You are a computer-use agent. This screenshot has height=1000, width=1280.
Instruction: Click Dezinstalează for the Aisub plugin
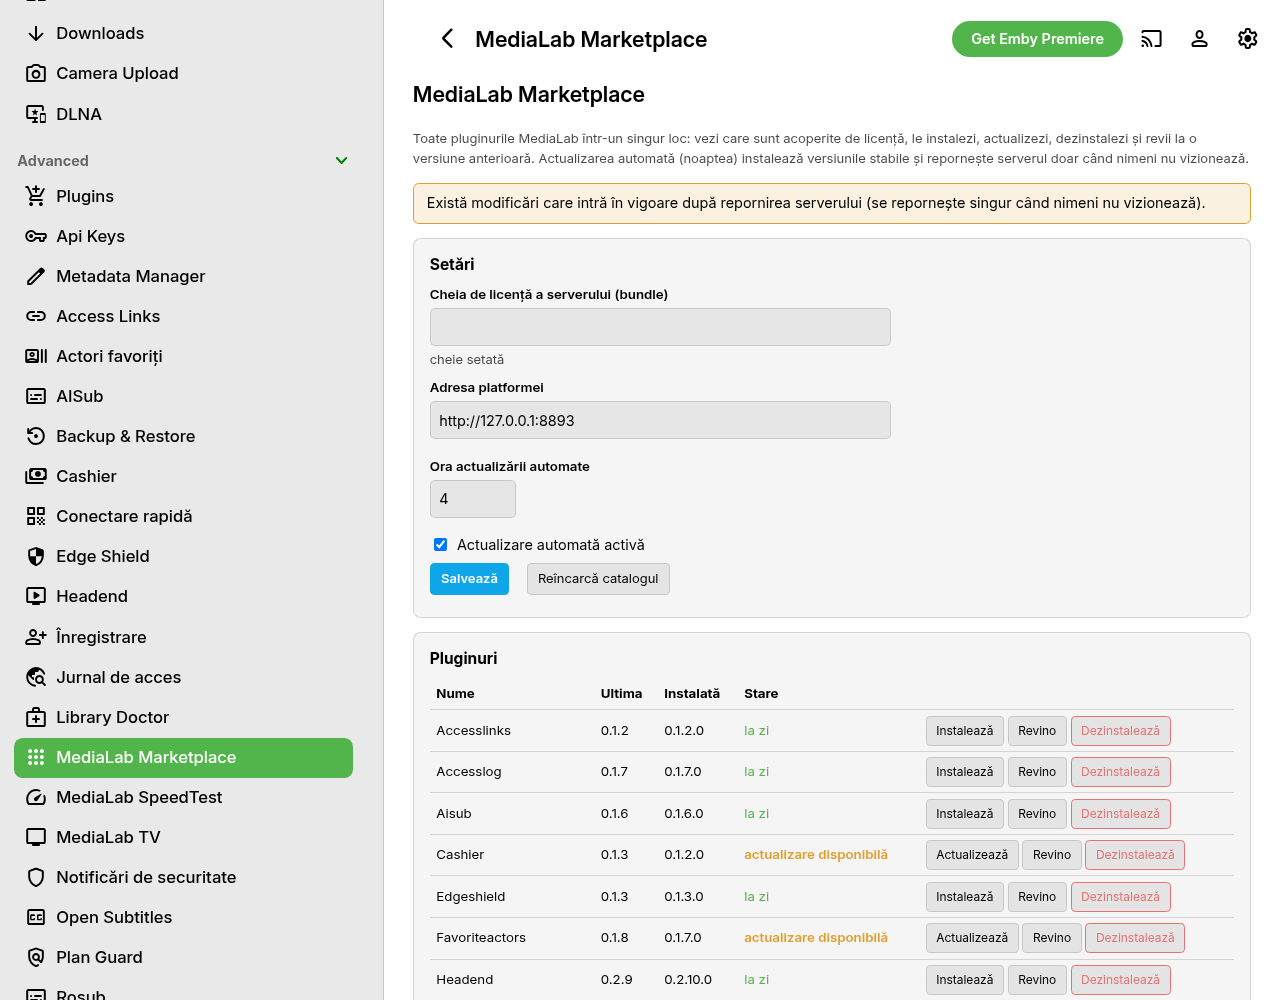coord(1120,814)
